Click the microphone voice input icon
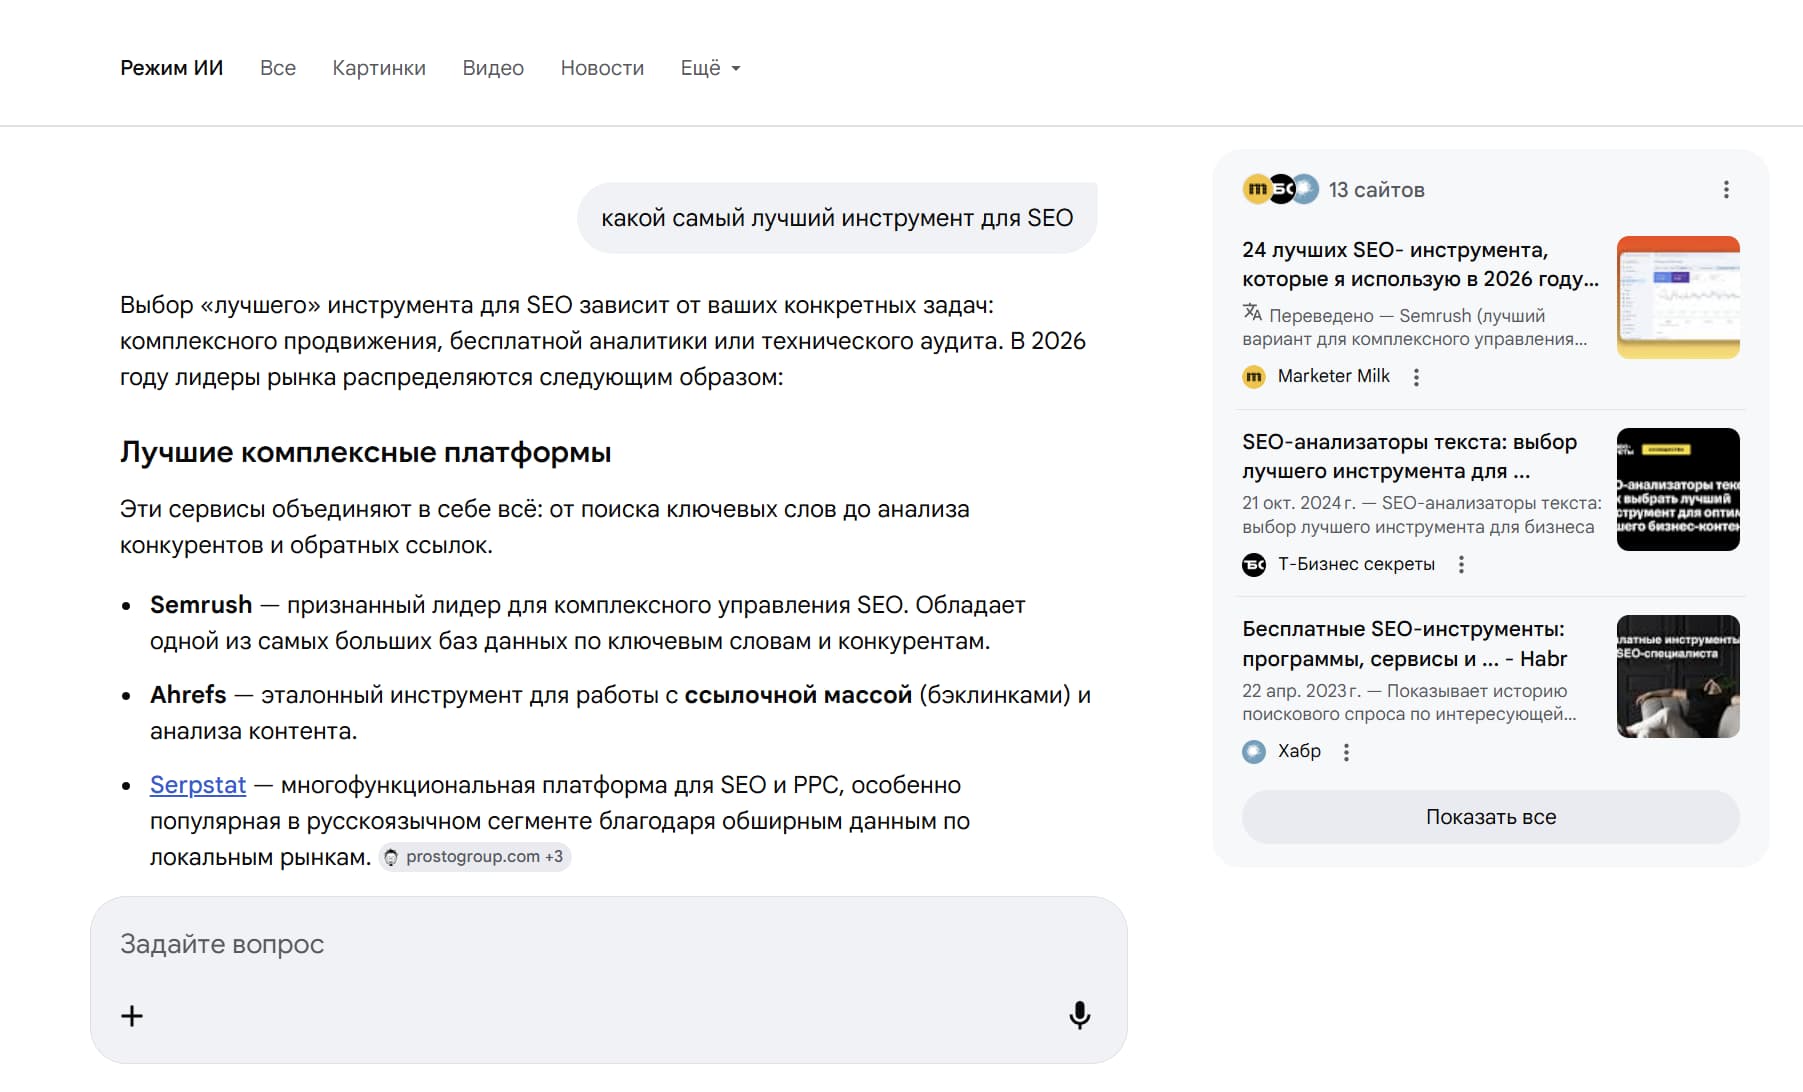The width and height of the screenshot is (1803, 1092). 1079,1015
